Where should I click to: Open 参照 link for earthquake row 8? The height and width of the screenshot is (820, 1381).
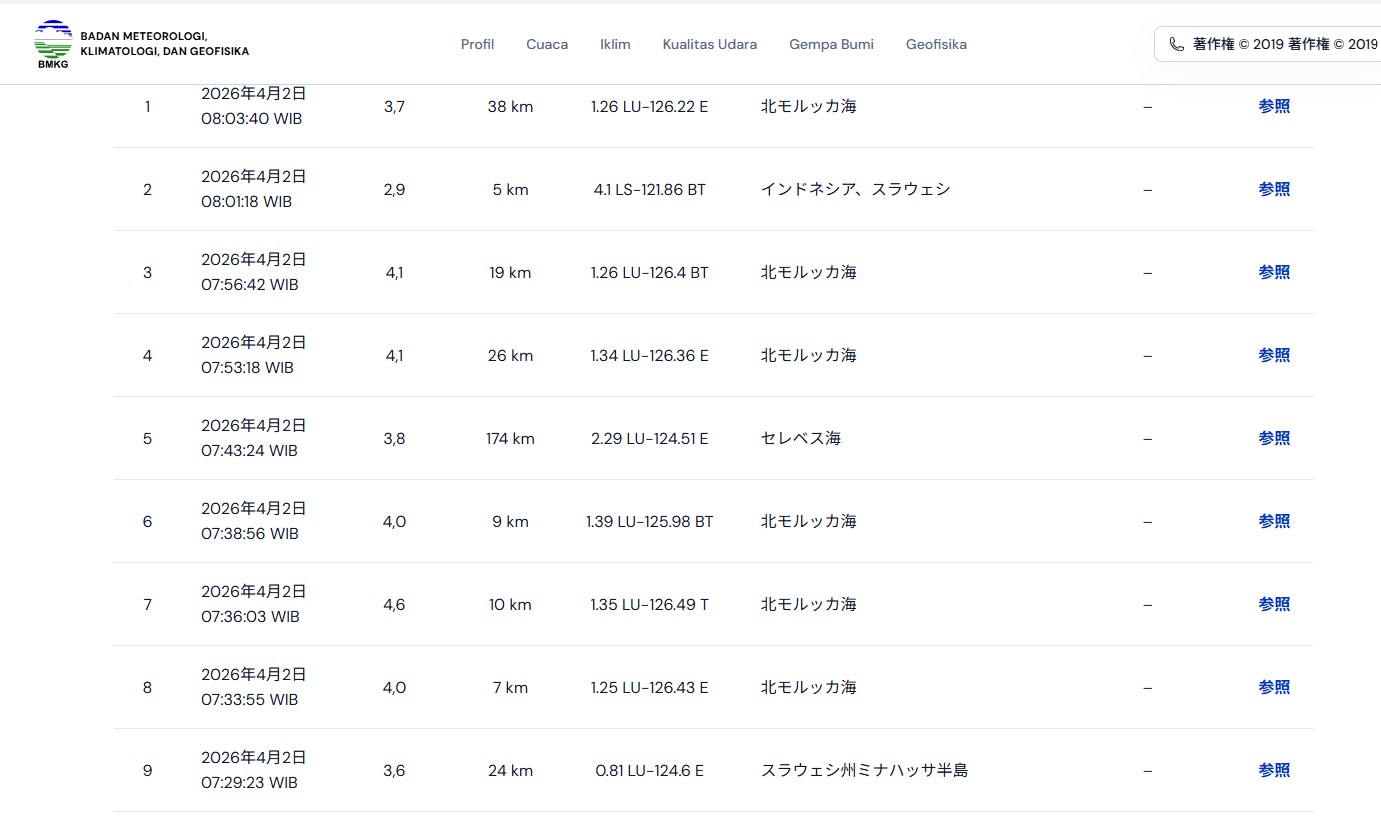(x=1273, y=687)
